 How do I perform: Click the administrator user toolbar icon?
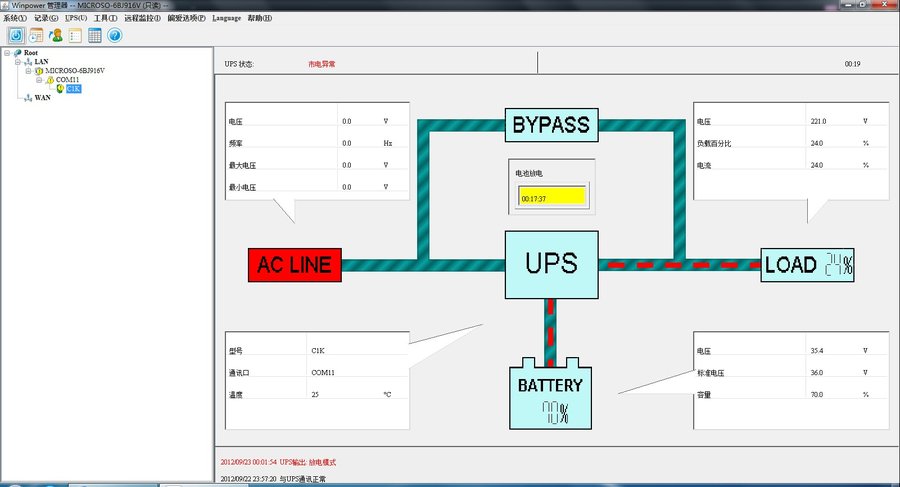point(56,36)
